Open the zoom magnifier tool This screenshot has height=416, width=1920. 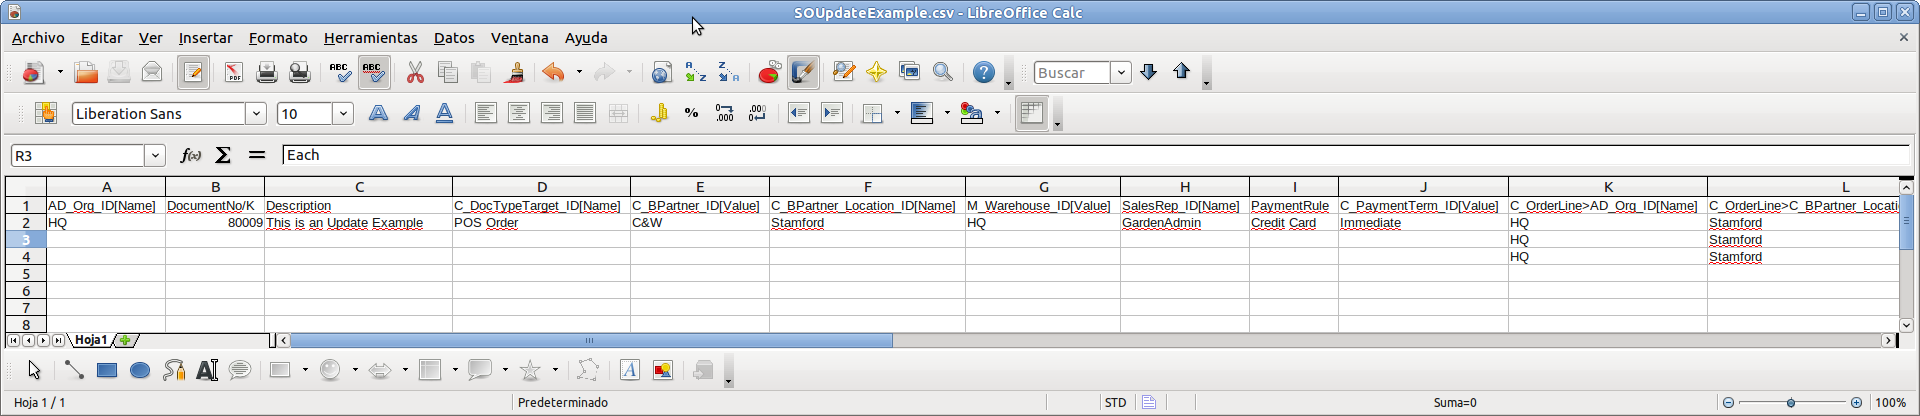pyautogui.click(x=942, y=72)
